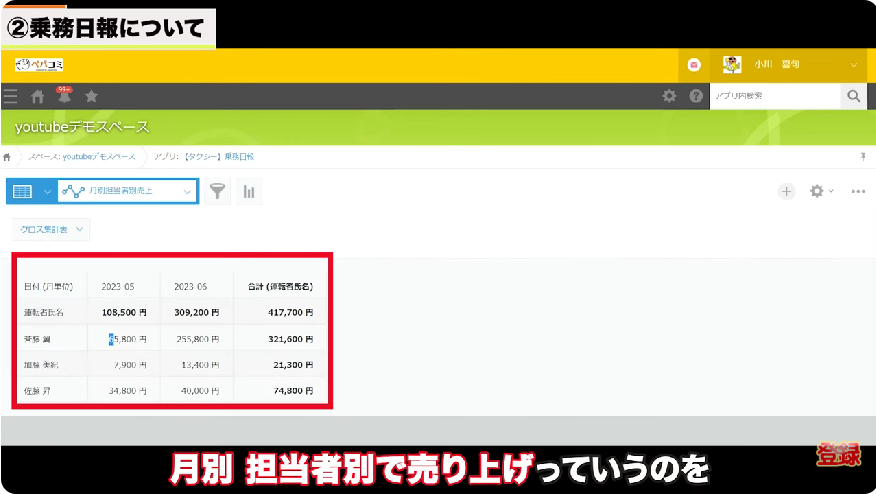Click the pin icon at breadcrumb right

[862, 157]
